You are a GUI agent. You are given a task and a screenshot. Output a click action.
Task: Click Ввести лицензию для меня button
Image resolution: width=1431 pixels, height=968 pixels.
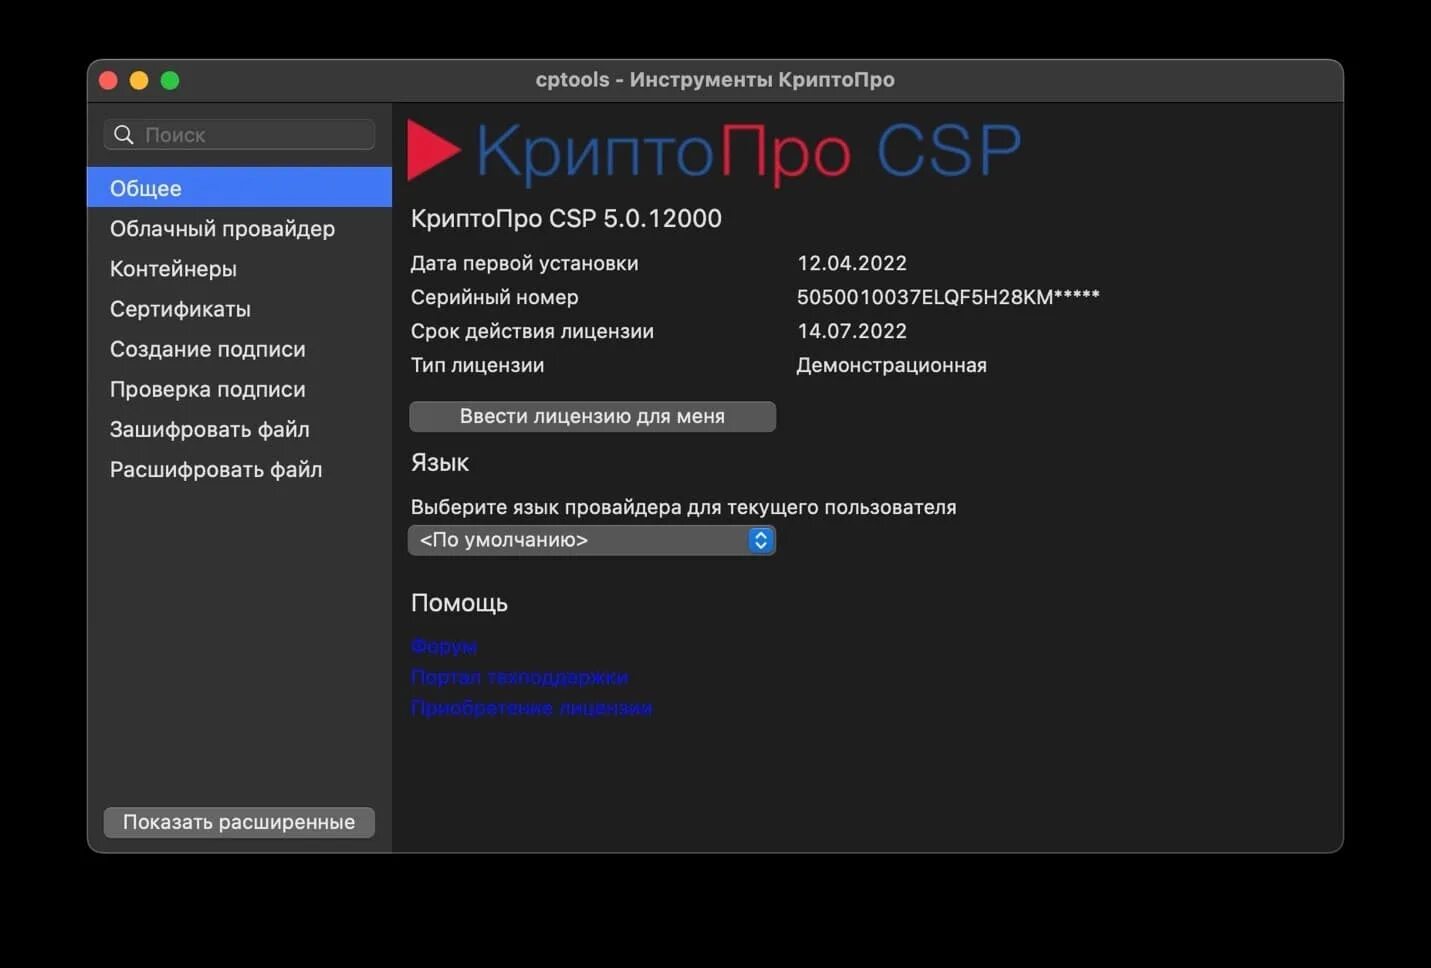tap(592, 416)
